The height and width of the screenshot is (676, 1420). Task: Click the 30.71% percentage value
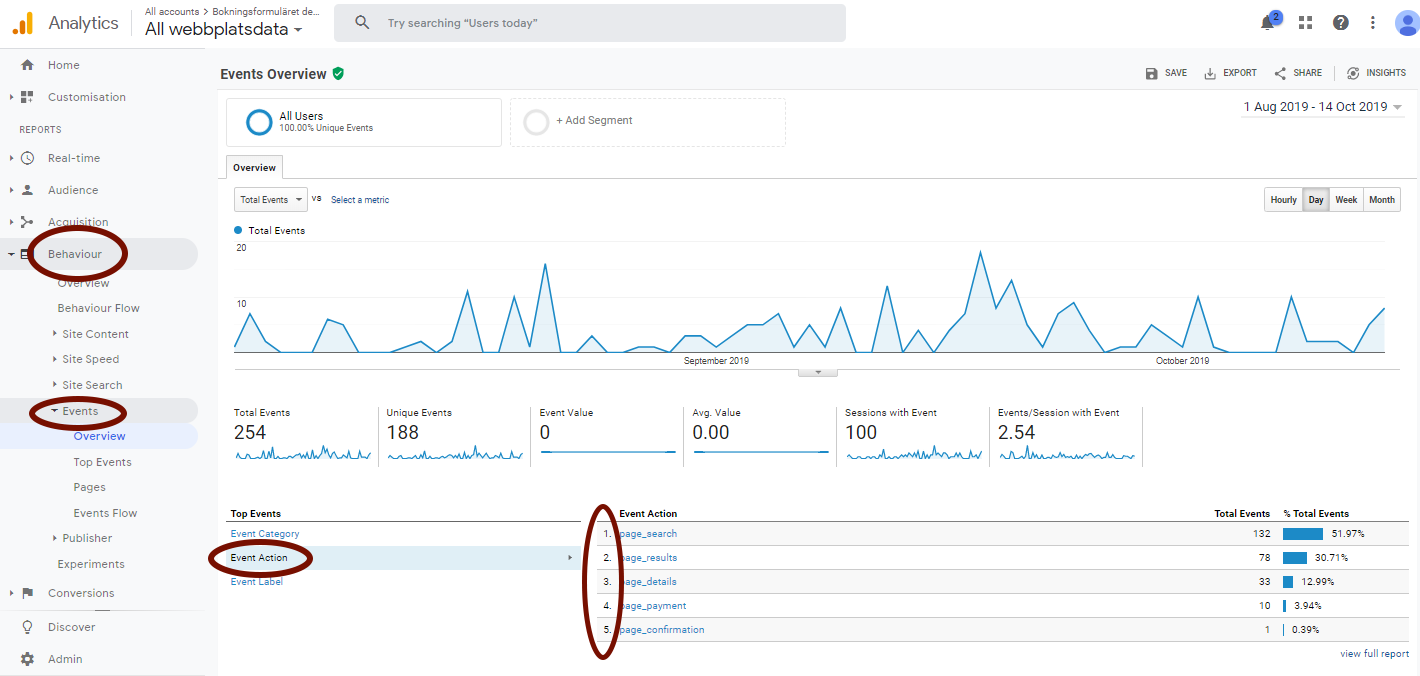point(1332,558)
